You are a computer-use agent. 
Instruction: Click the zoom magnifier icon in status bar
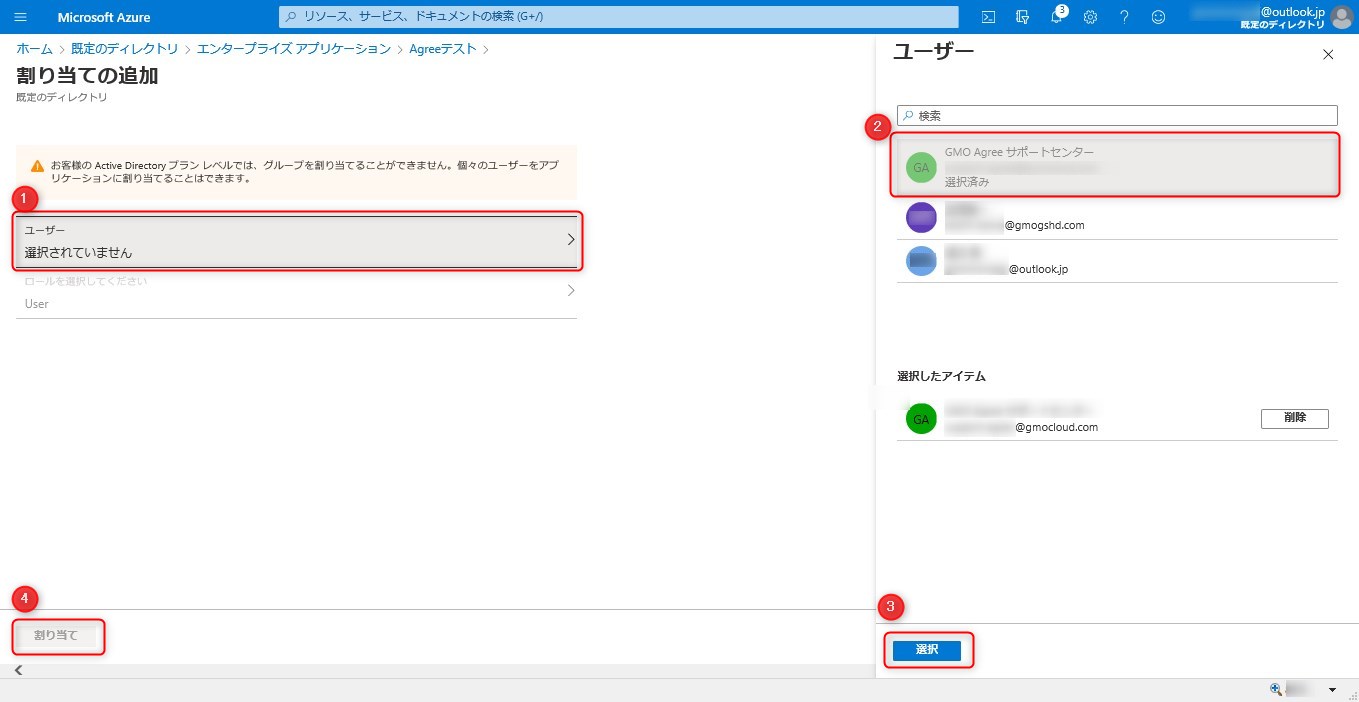click(x=1276, y=690)
